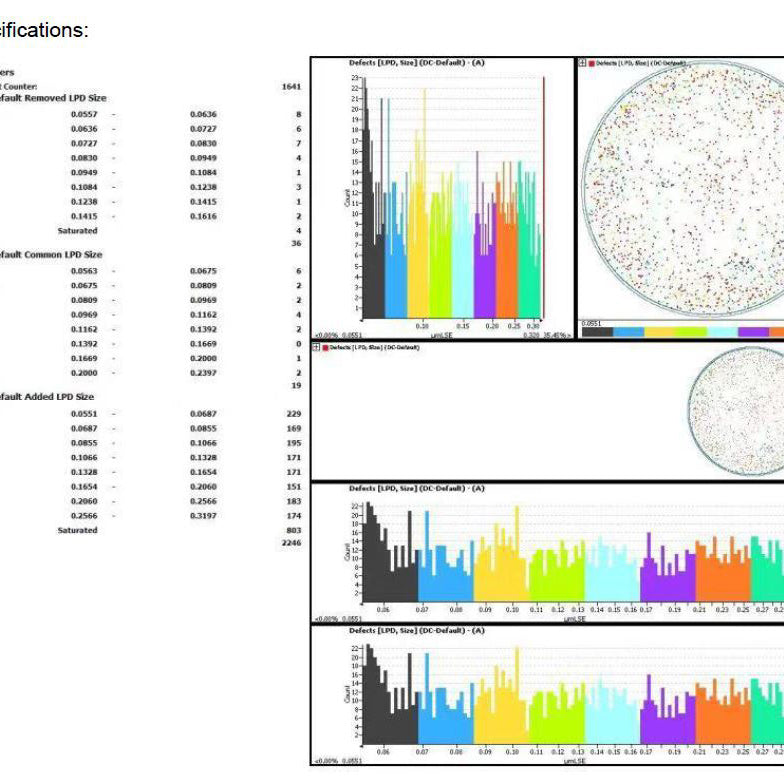Pick the dark gray legend swatch under the large wafer map
This screenshot has height=784, width=784.
point(597,332)
